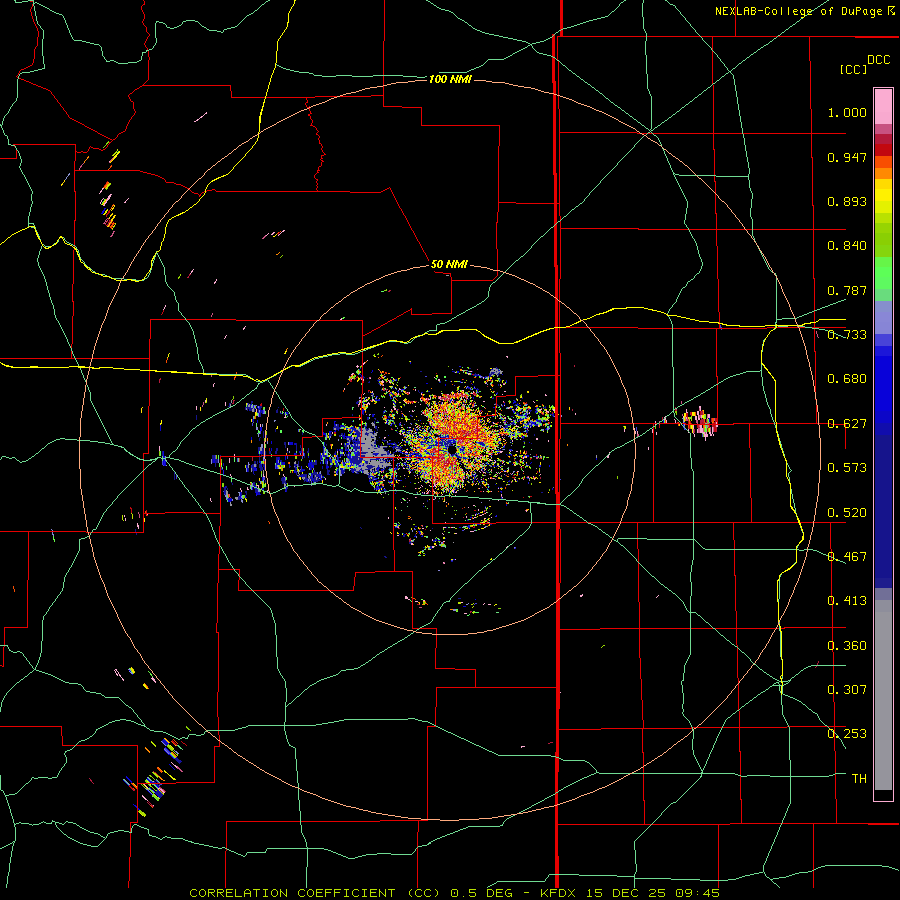Click the 0.627 color scale value
Screen dimensions: 900x900
pyautogui.click(x=847, y=424)
